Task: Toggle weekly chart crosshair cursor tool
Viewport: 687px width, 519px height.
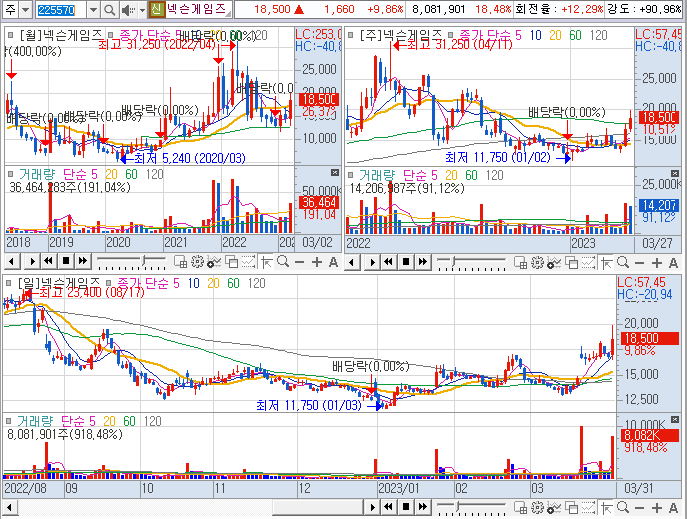Action: coord(606,263)
